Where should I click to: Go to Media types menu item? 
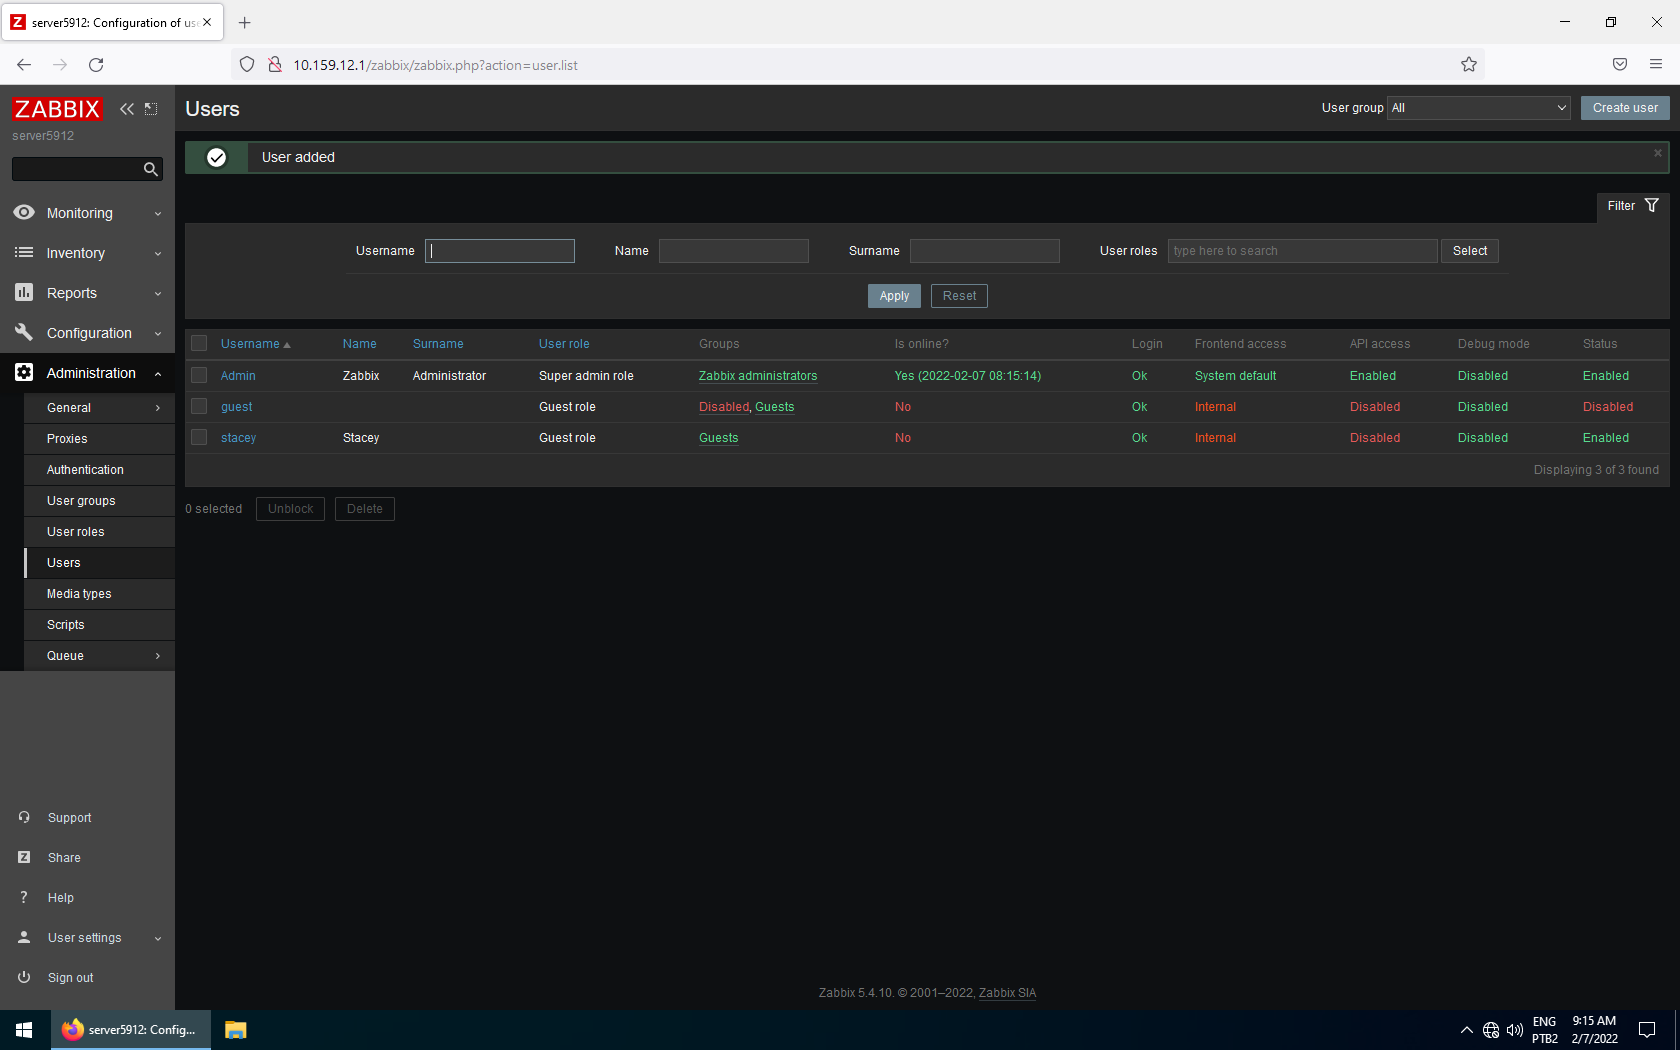coord(79,594)
